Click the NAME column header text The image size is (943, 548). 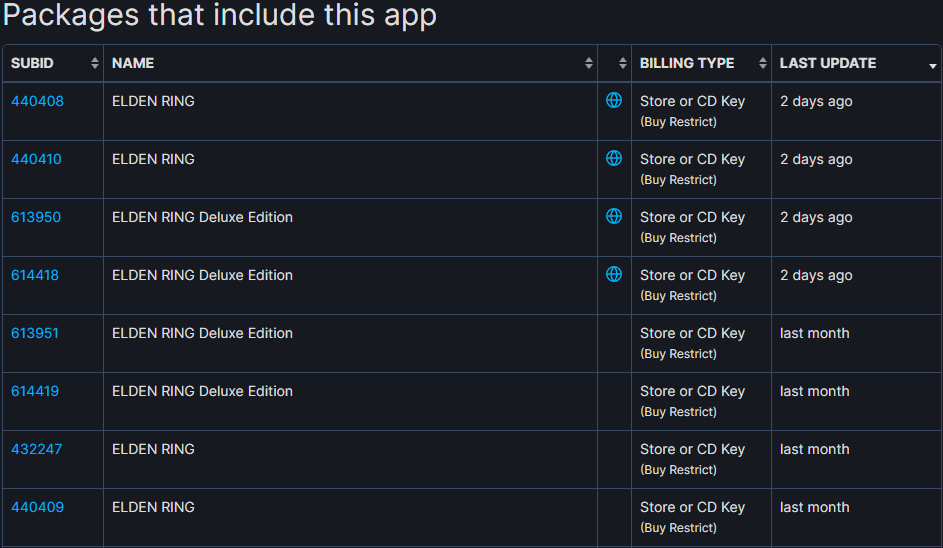tap(133, 63)
